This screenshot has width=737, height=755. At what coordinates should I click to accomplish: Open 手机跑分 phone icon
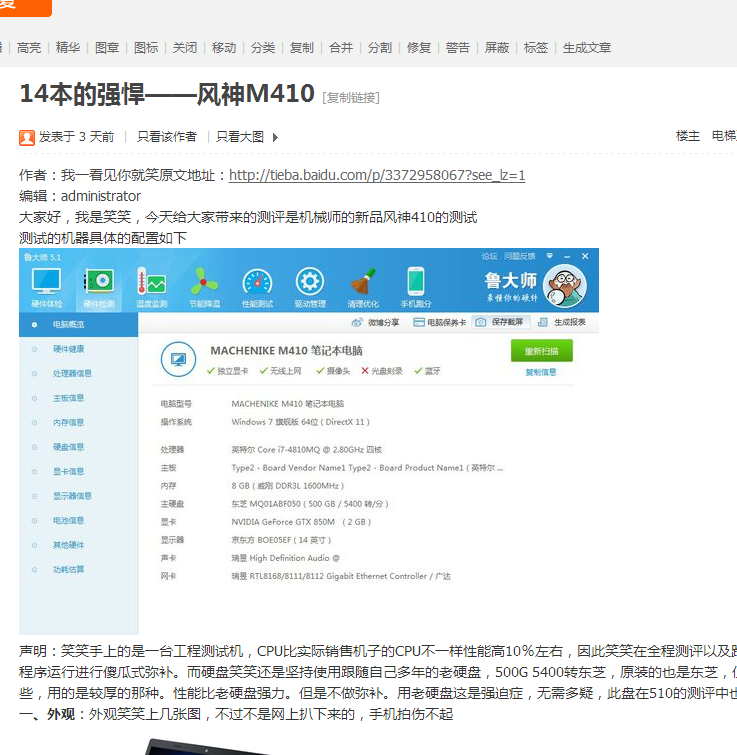pos(415,287)
